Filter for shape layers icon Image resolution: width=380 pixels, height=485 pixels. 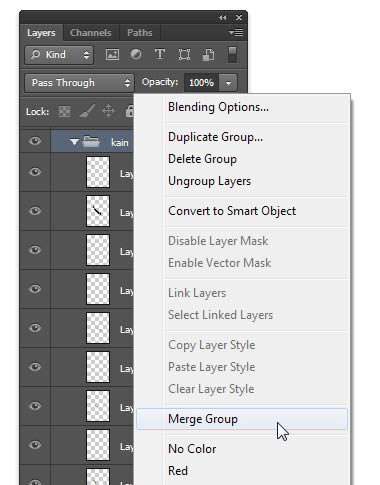tap(184, 54)
